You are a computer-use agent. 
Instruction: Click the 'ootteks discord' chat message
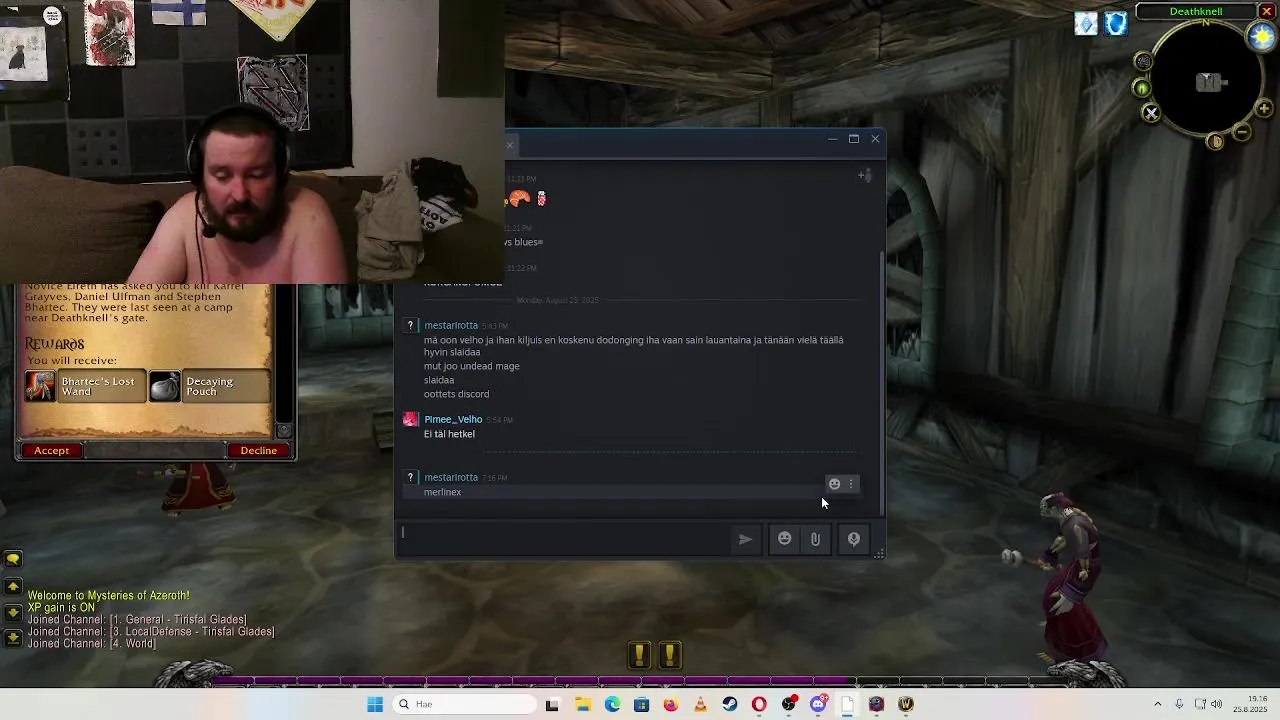[456, 394]
